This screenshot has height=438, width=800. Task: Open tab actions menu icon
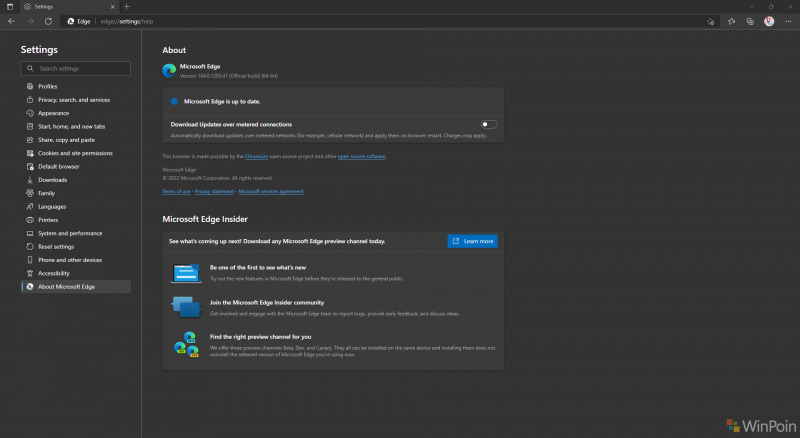tap(10, 7)
